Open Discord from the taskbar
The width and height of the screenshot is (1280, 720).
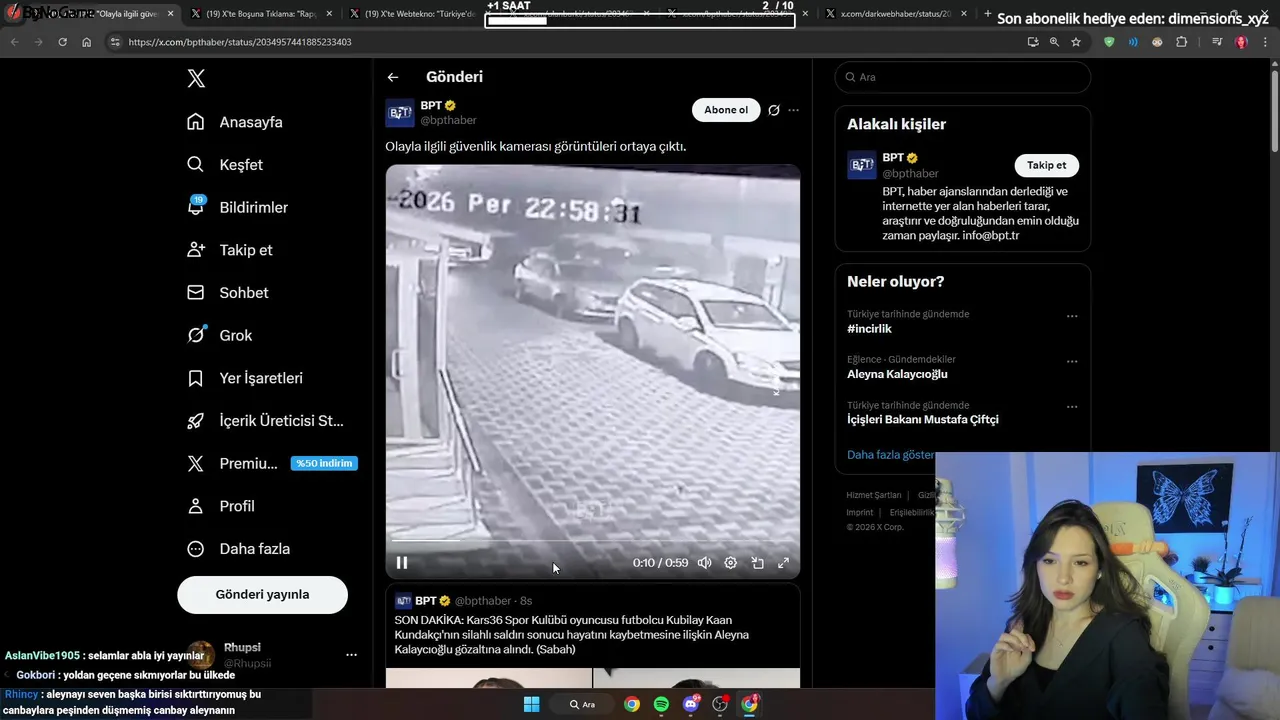690,704
